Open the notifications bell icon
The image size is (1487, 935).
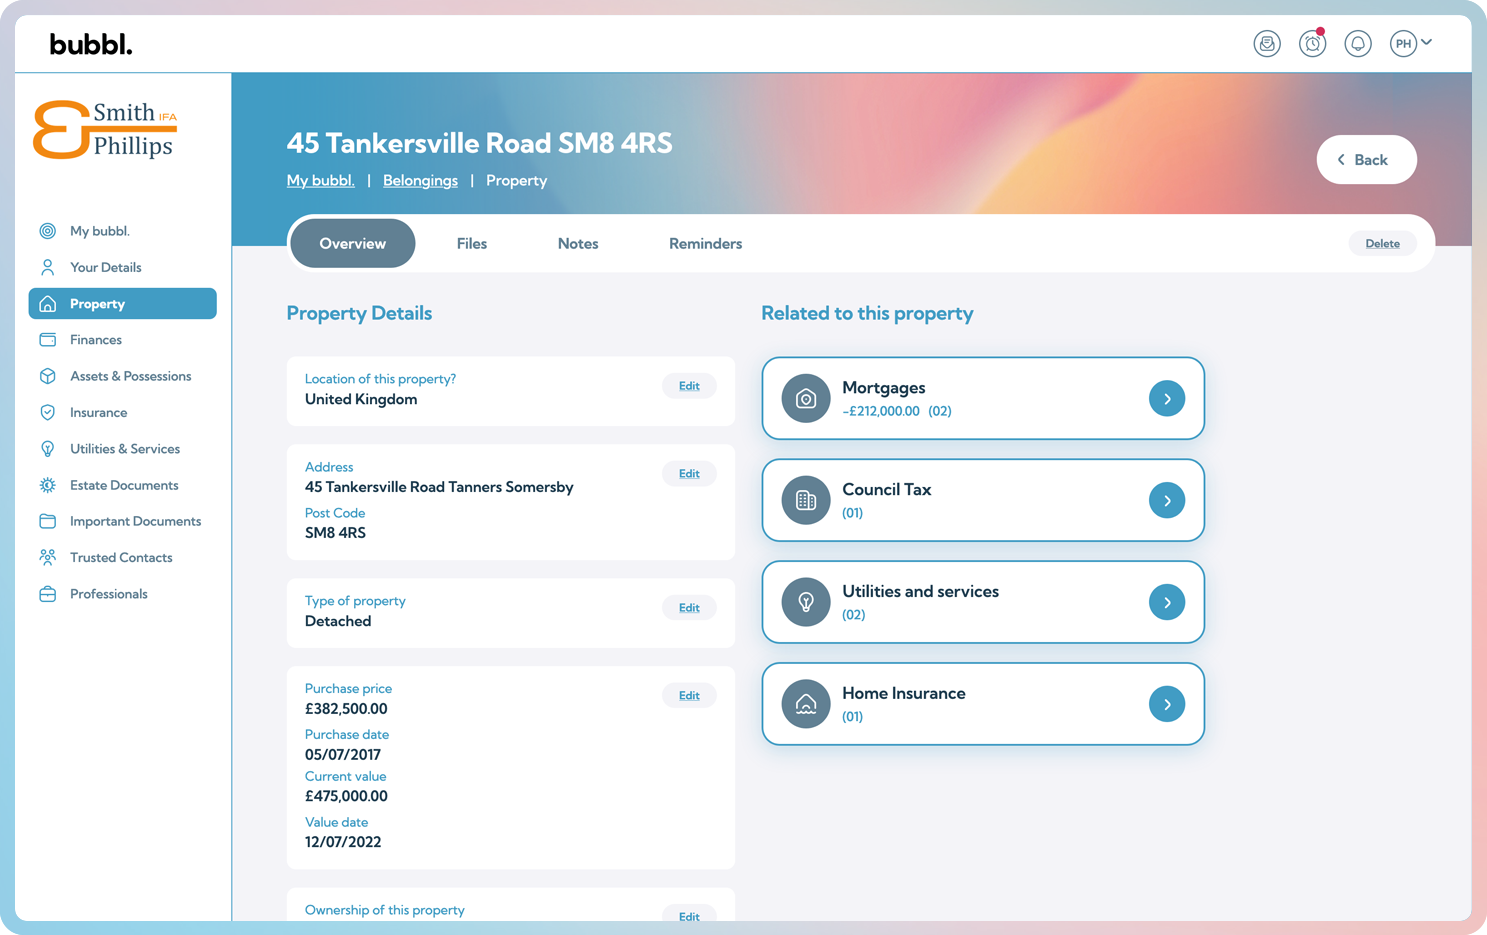pyautogui.click(x=1357, y=44)
